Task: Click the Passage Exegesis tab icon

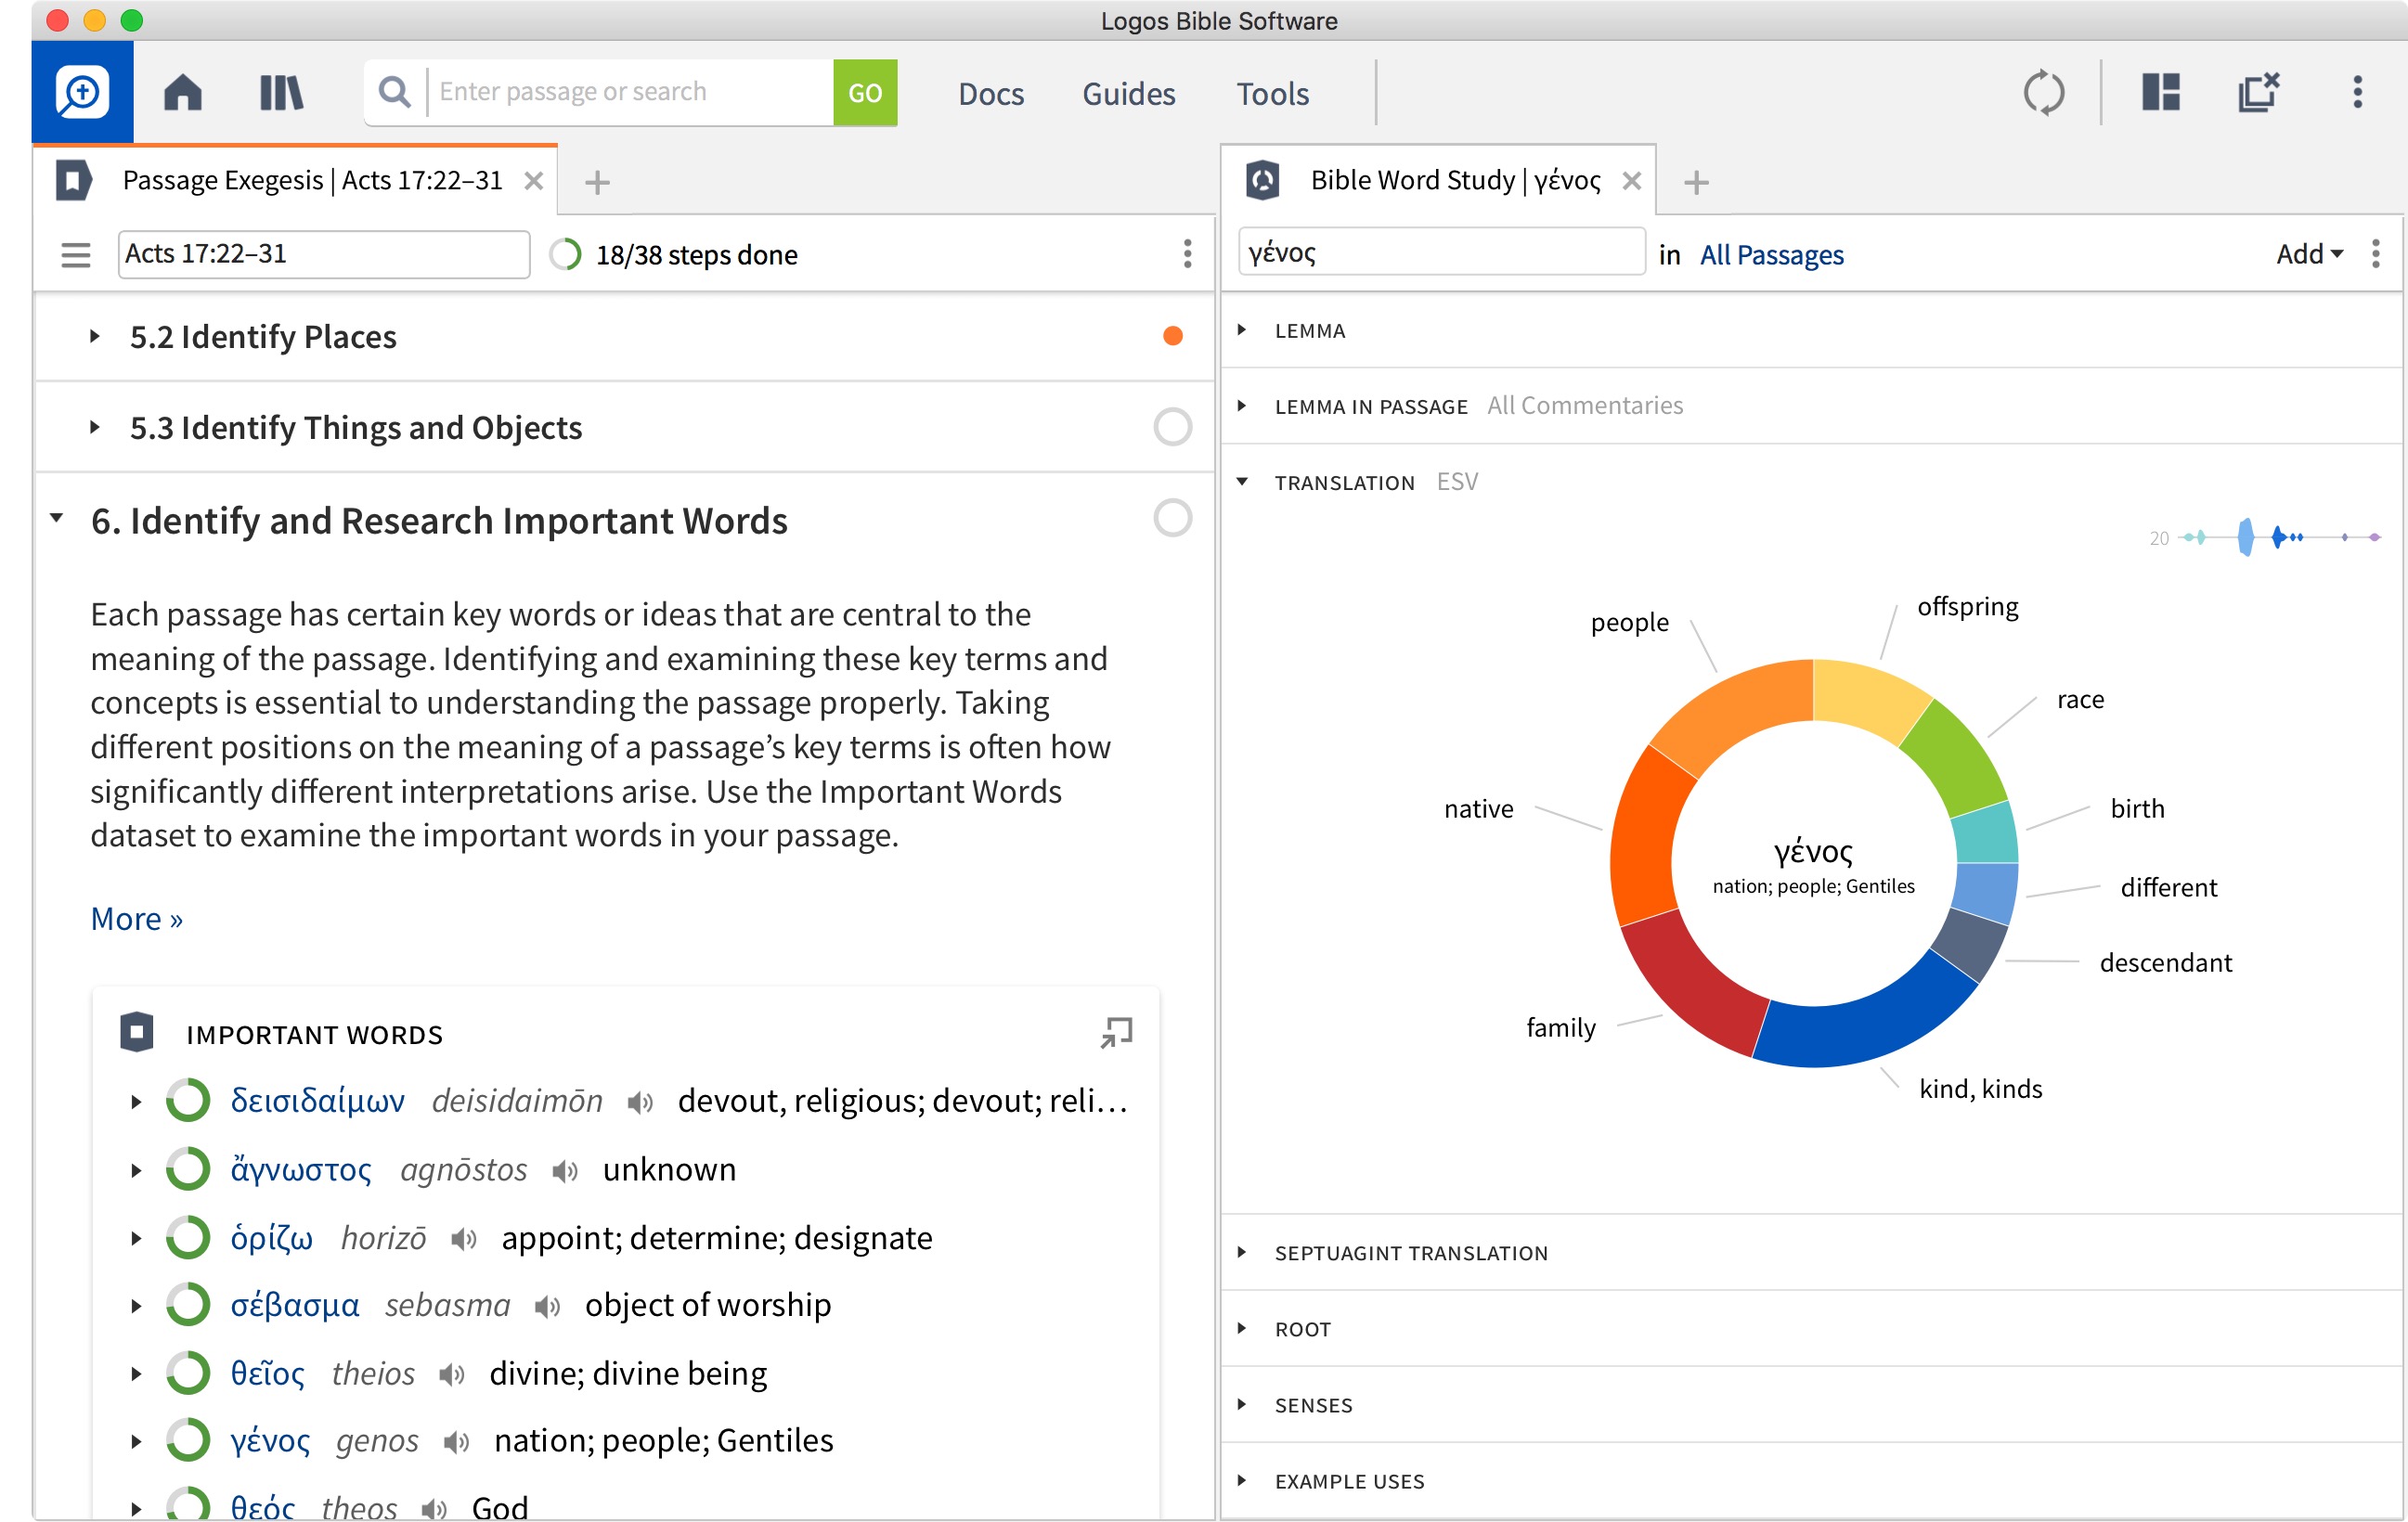Action: 73,181
